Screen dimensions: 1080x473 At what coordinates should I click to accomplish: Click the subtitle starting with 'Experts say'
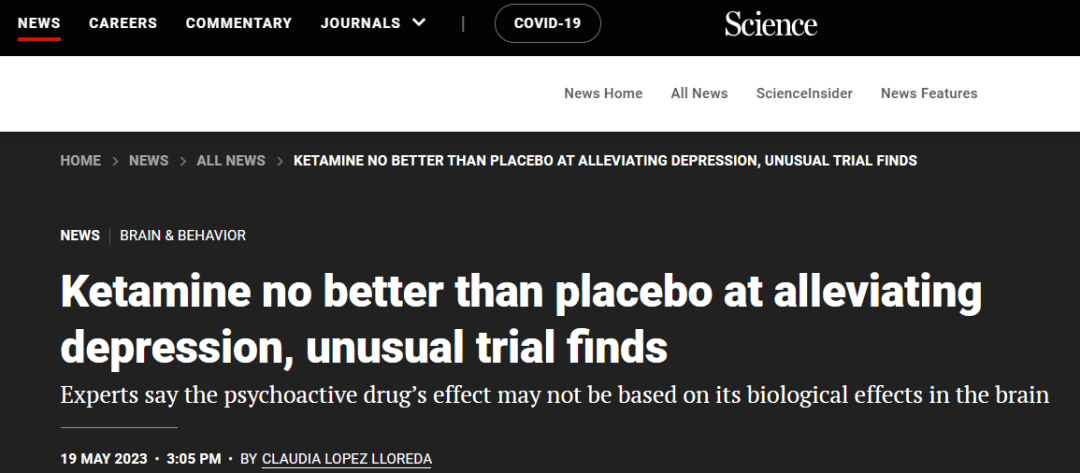tap(554, 394)
